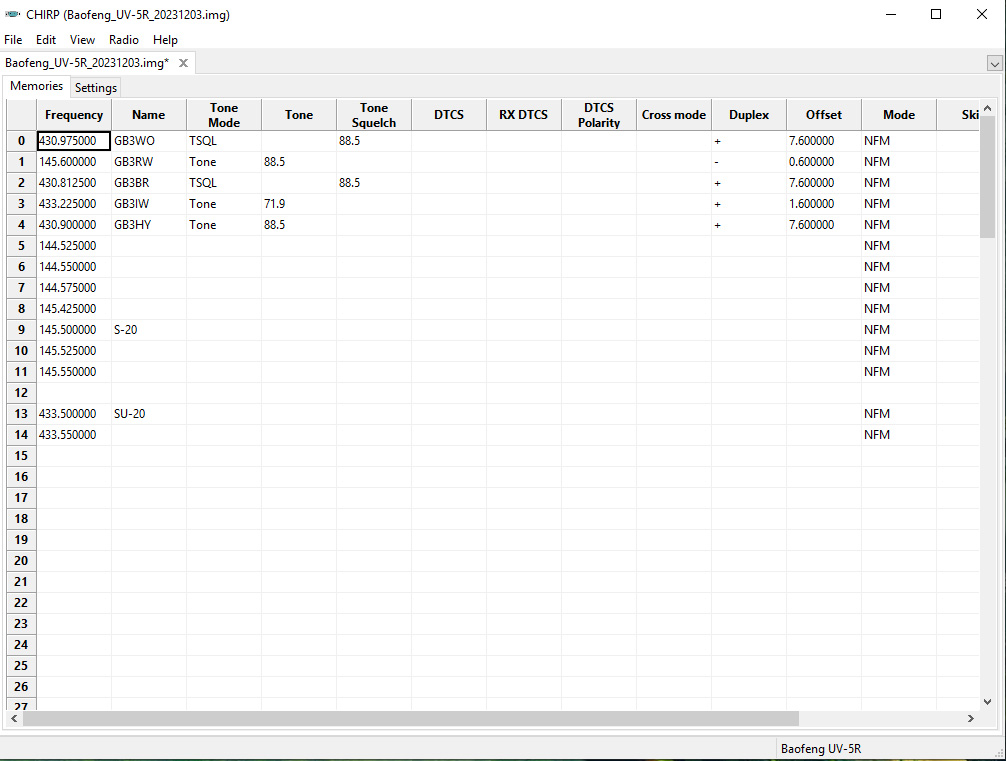Viewport: 1006px width, 761px height.
Task: Select the GB3RW name cell
Action: 149,162
